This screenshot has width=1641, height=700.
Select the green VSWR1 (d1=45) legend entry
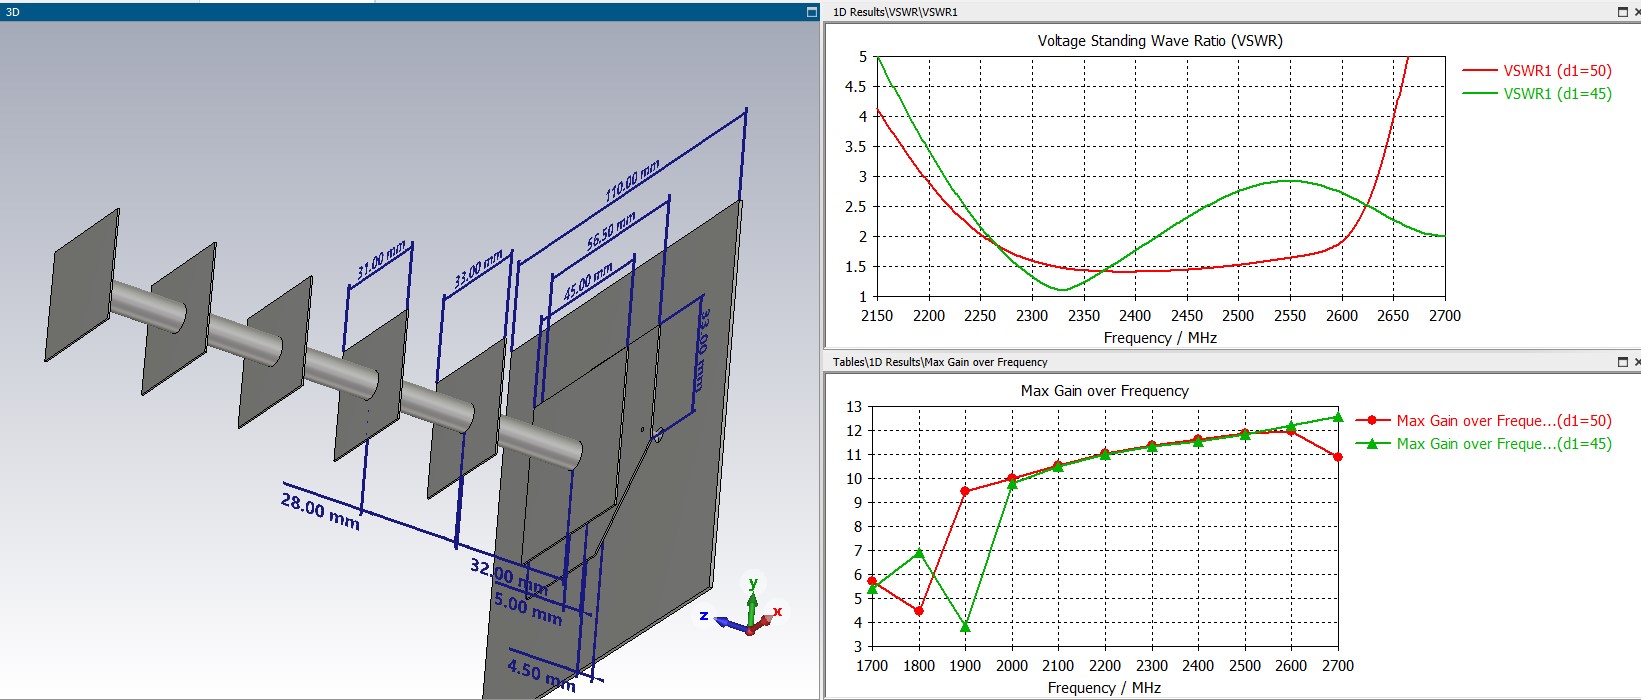coord(1537,93)
